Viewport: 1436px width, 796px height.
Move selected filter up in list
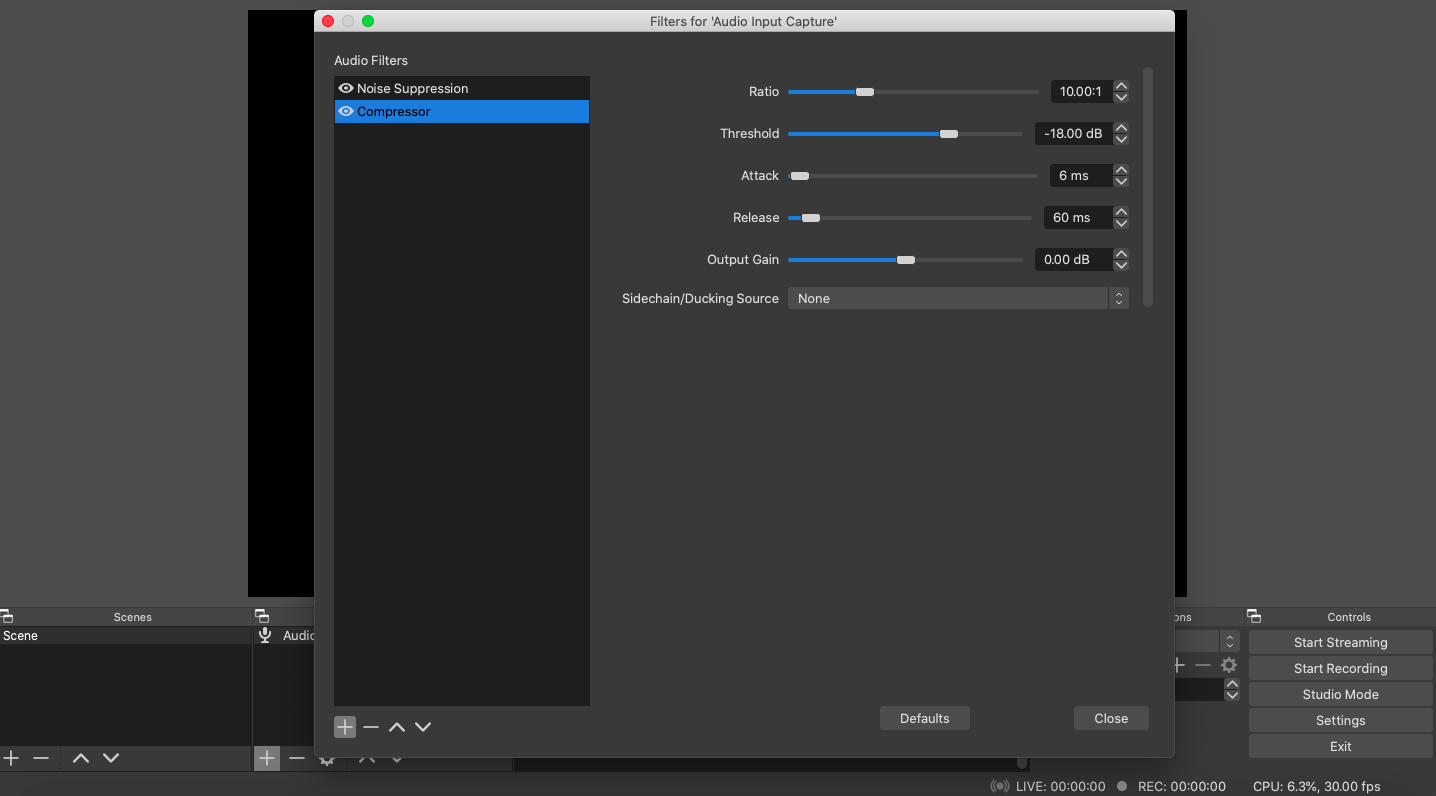pyautogui.click(x=397, y=727)
